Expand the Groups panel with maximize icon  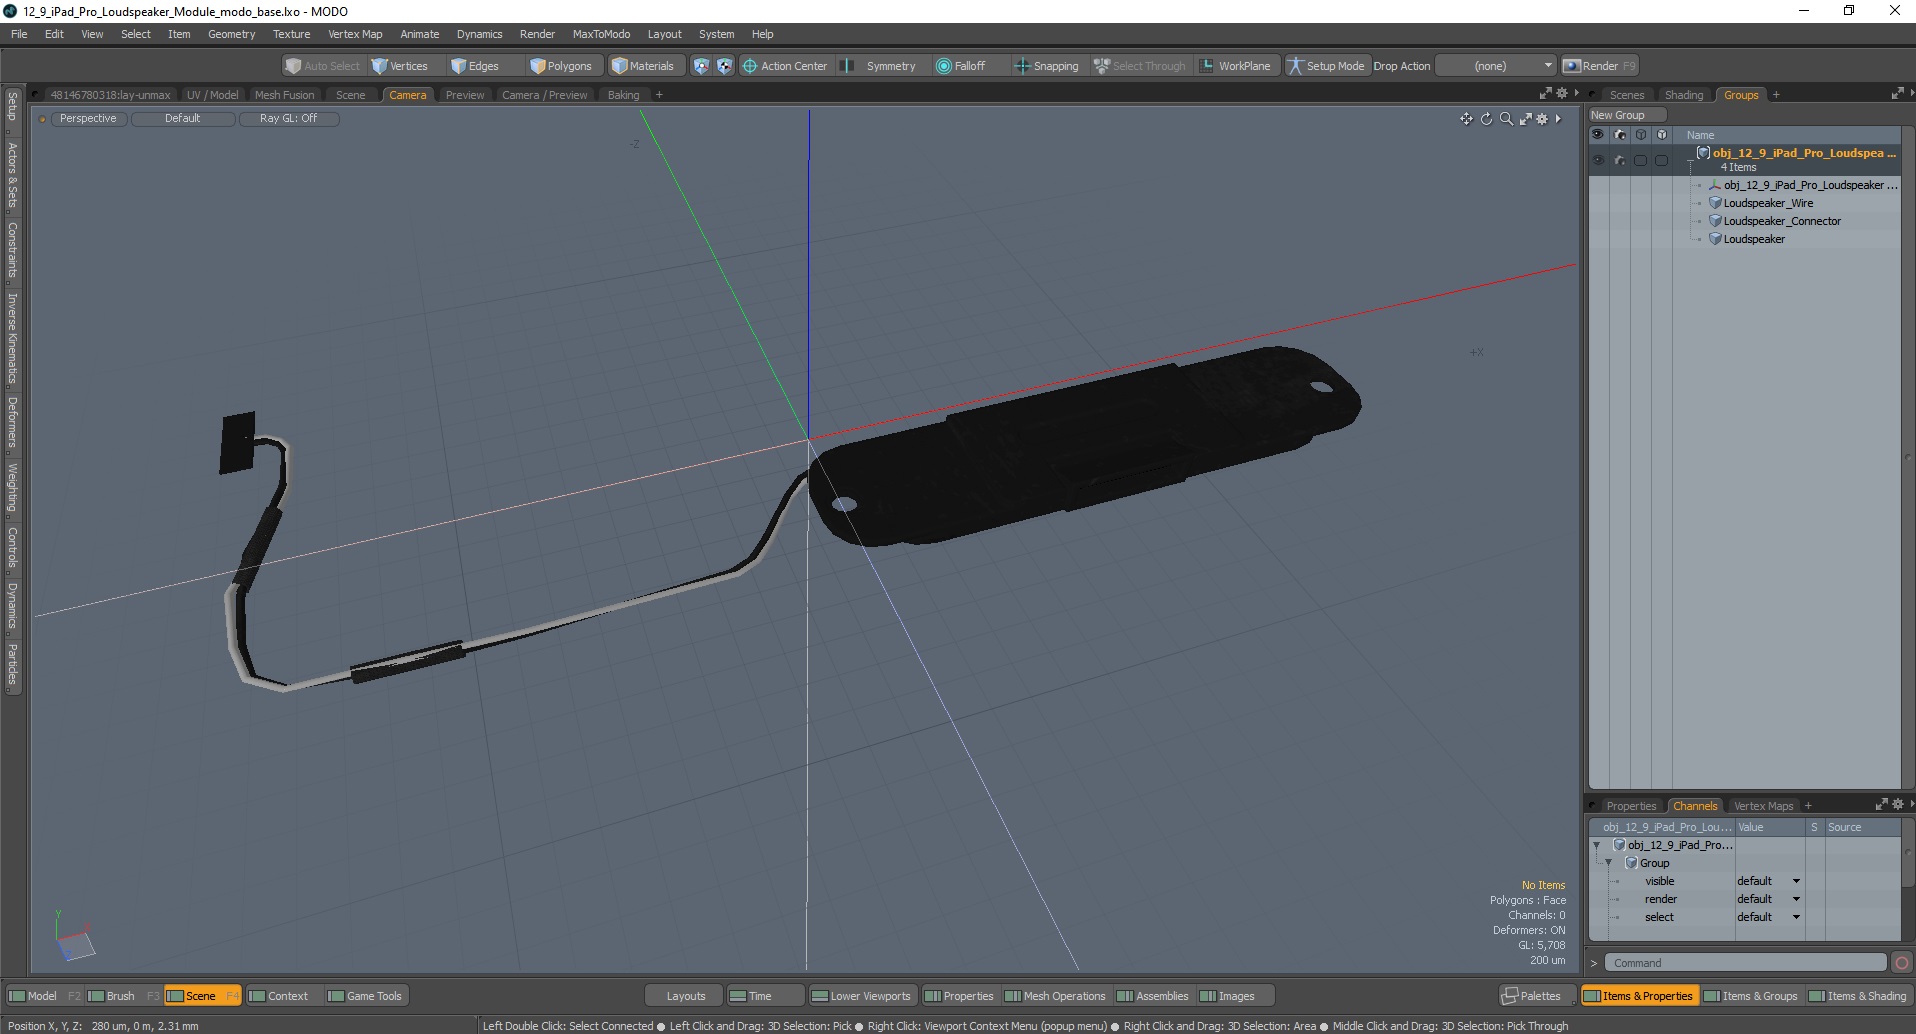1897,94
